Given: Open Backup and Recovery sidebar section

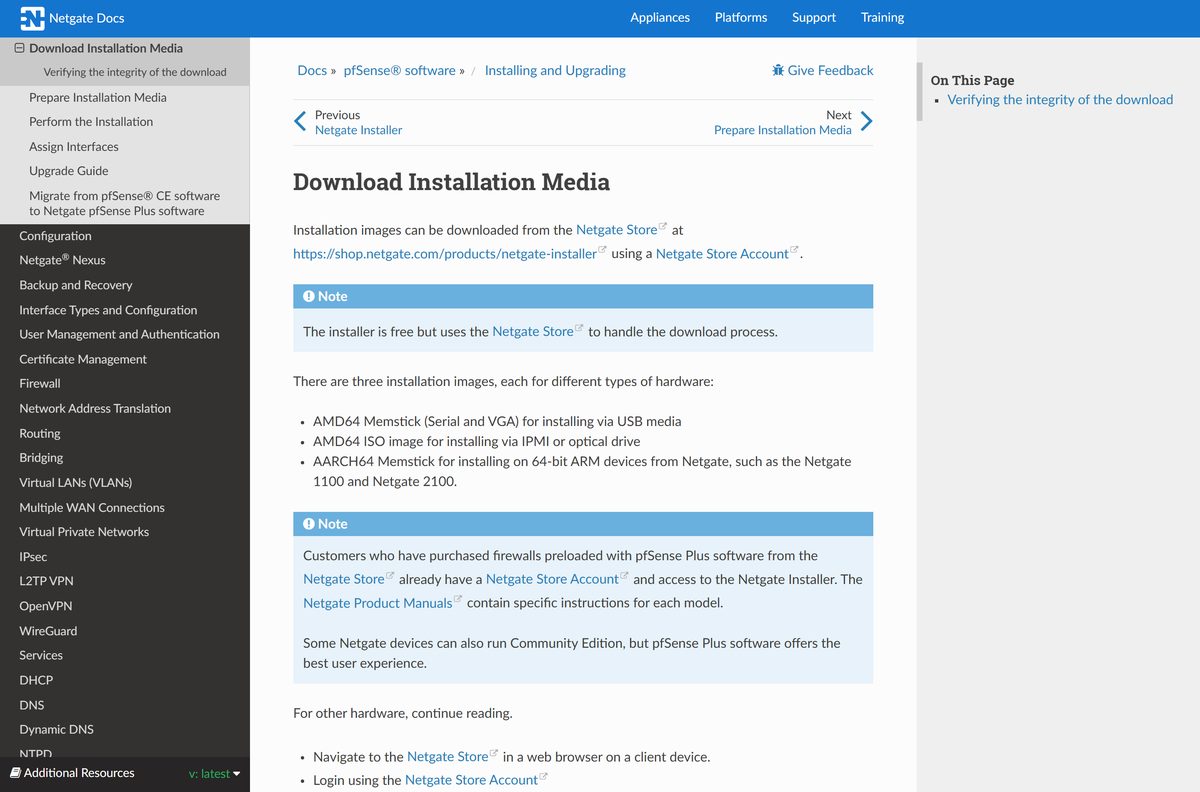Looking at the screenshot, I should [x=76, y=285].
